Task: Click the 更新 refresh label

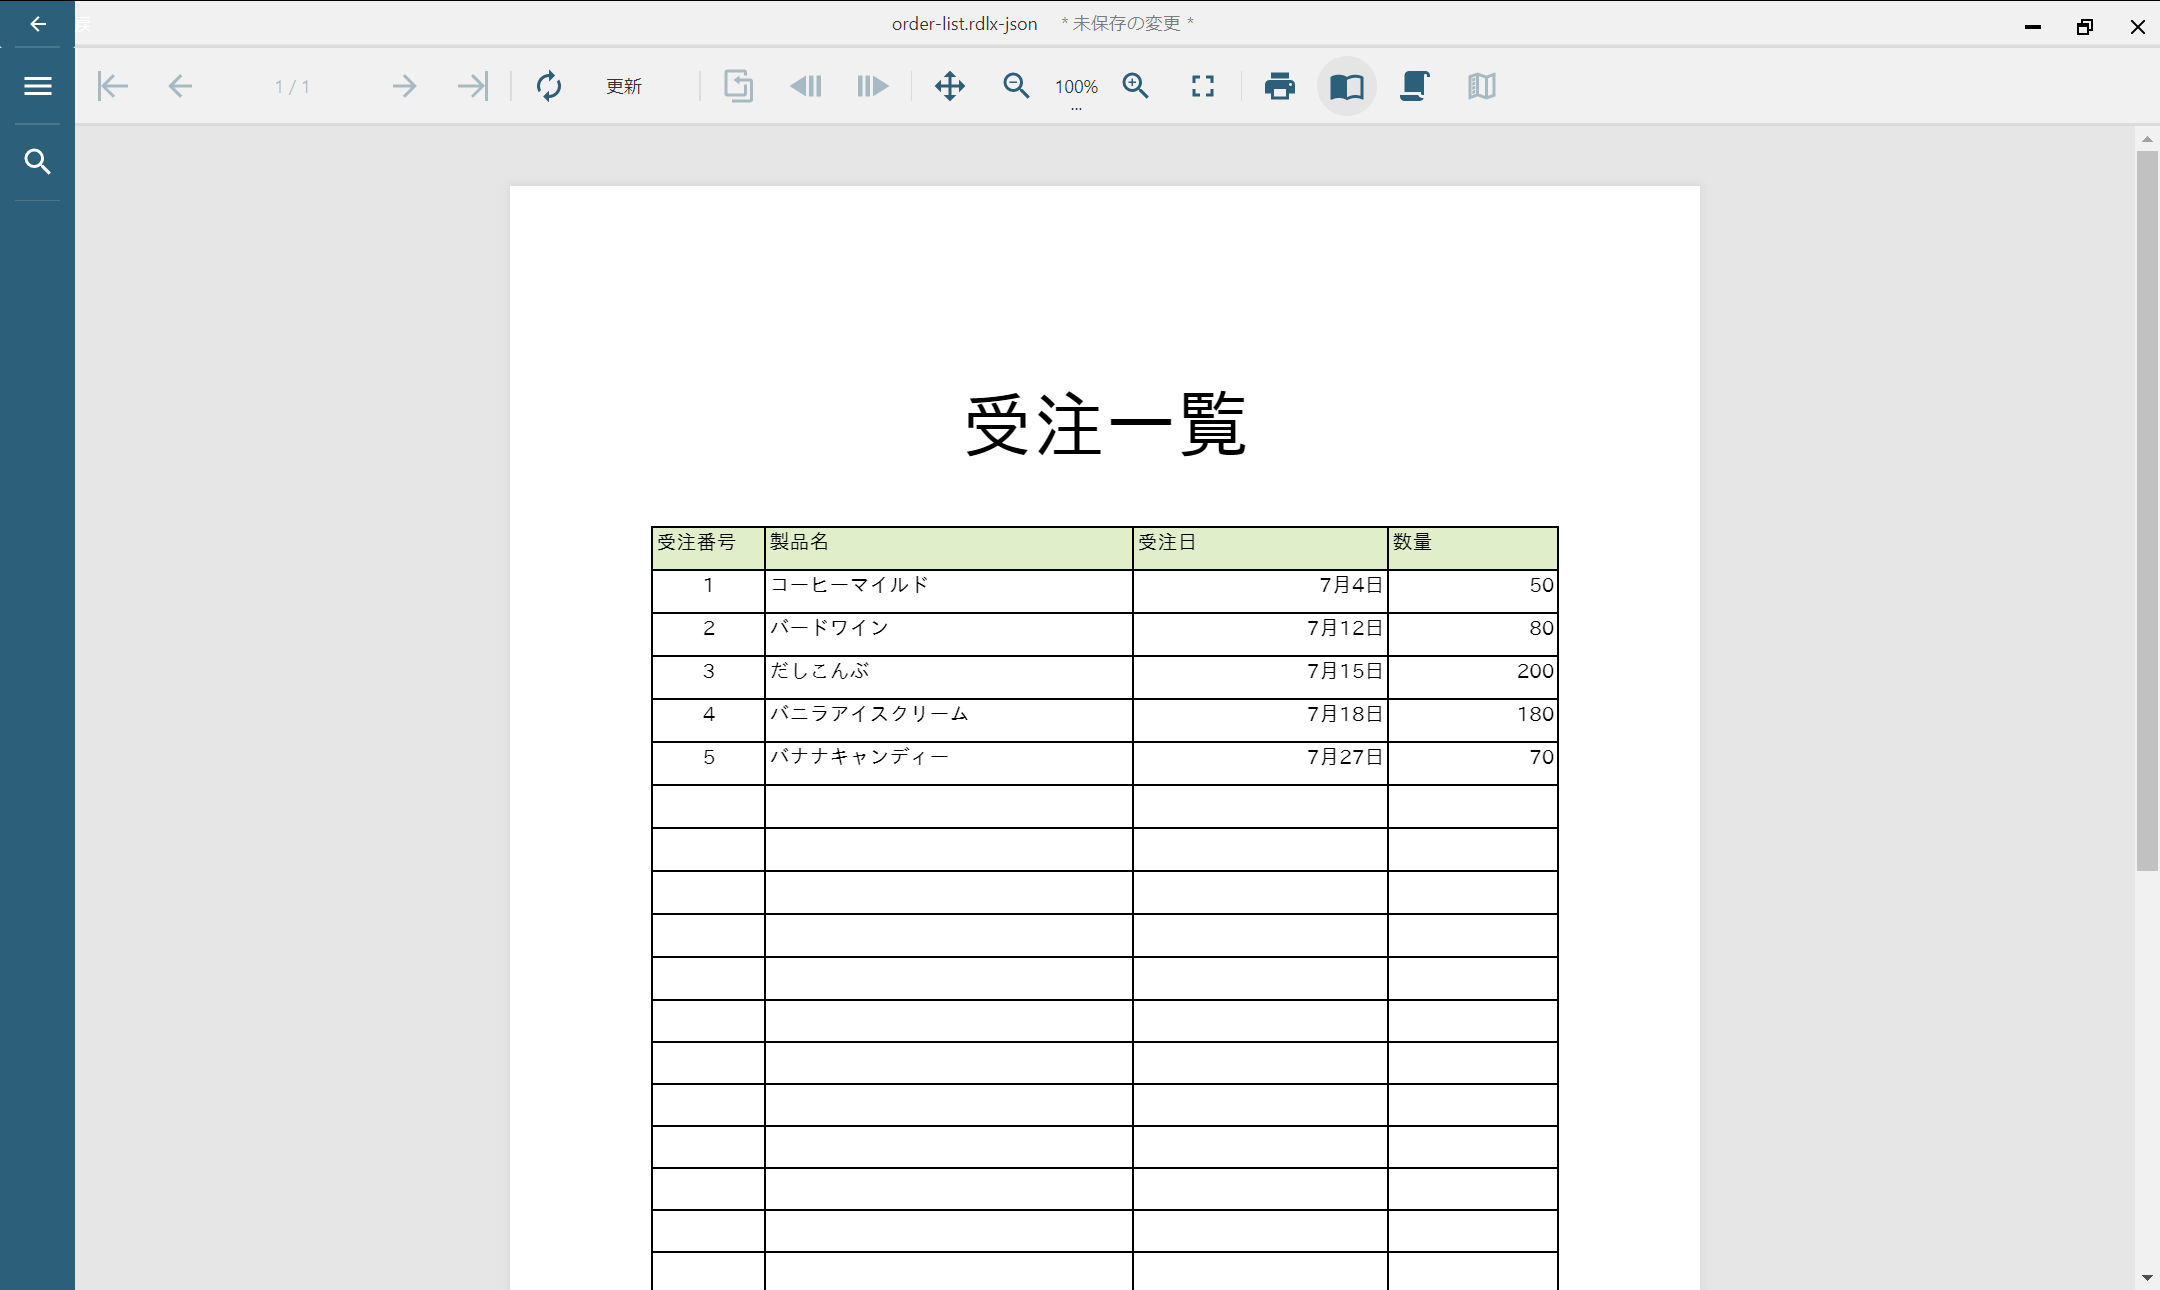Action: 624,87
